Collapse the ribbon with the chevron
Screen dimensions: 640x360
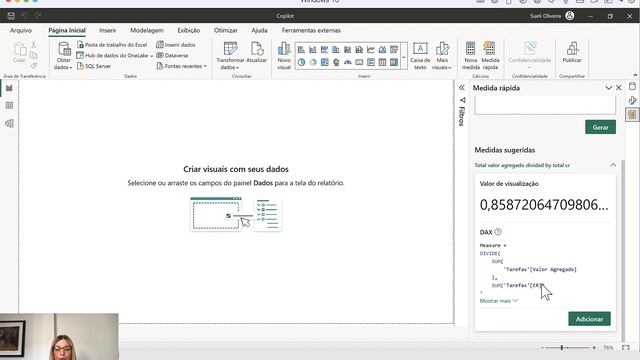click(635, 75)
